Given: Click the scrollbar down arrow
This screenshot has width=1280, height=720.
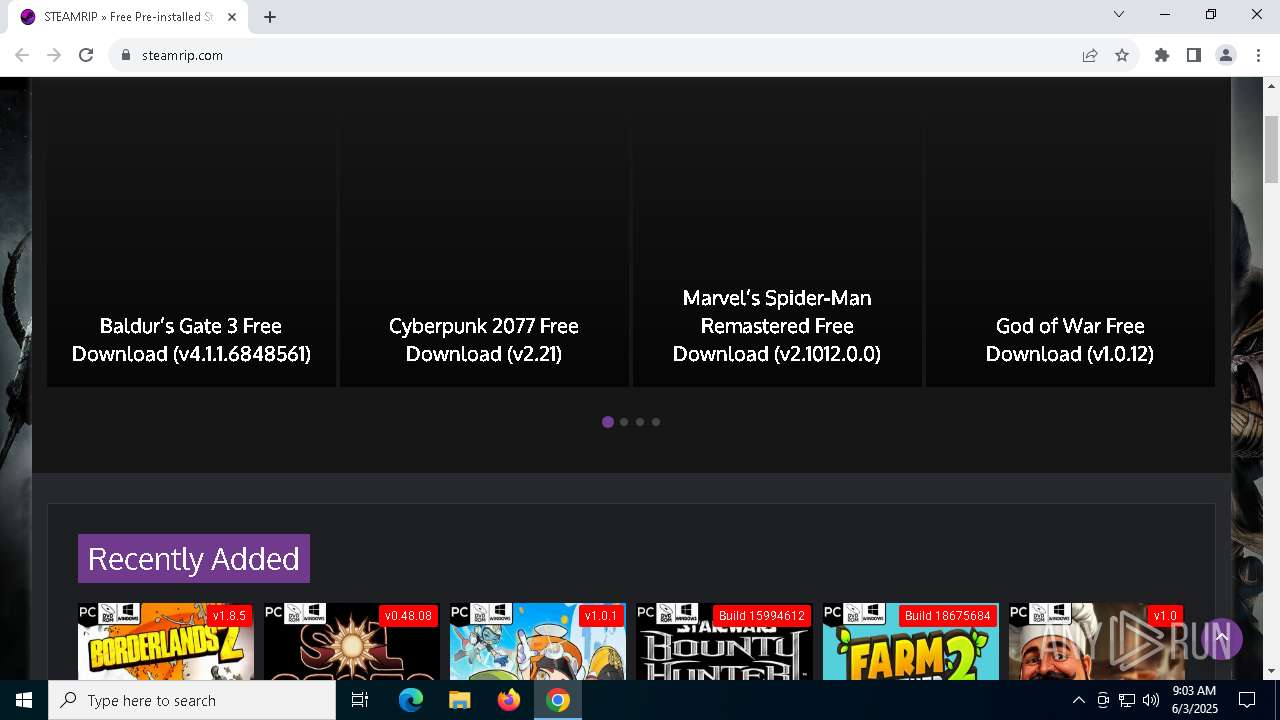Looking at the screenshot, I should (x=1271, y=671).
